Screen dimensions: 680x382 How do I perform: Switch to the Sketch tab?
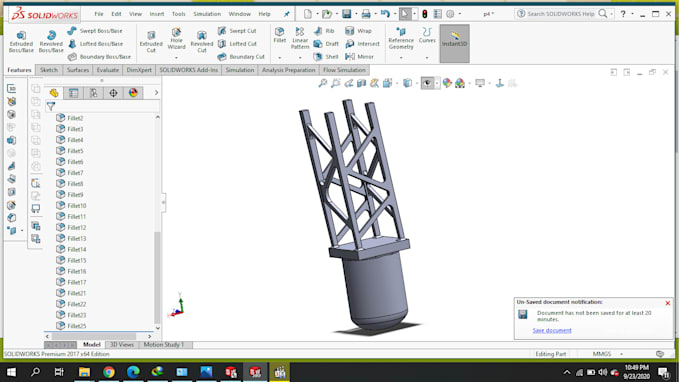(49, 70)
